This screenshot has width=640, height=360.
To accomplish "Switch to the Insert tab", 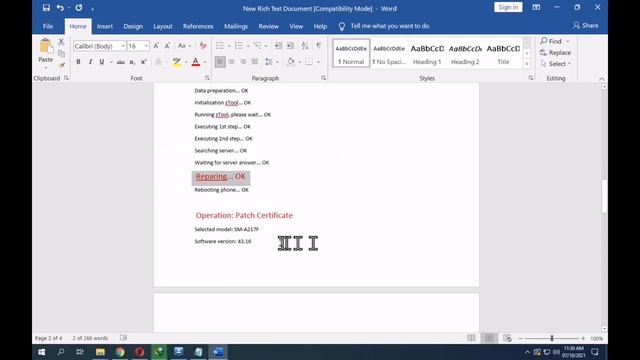I will point(104,26).
